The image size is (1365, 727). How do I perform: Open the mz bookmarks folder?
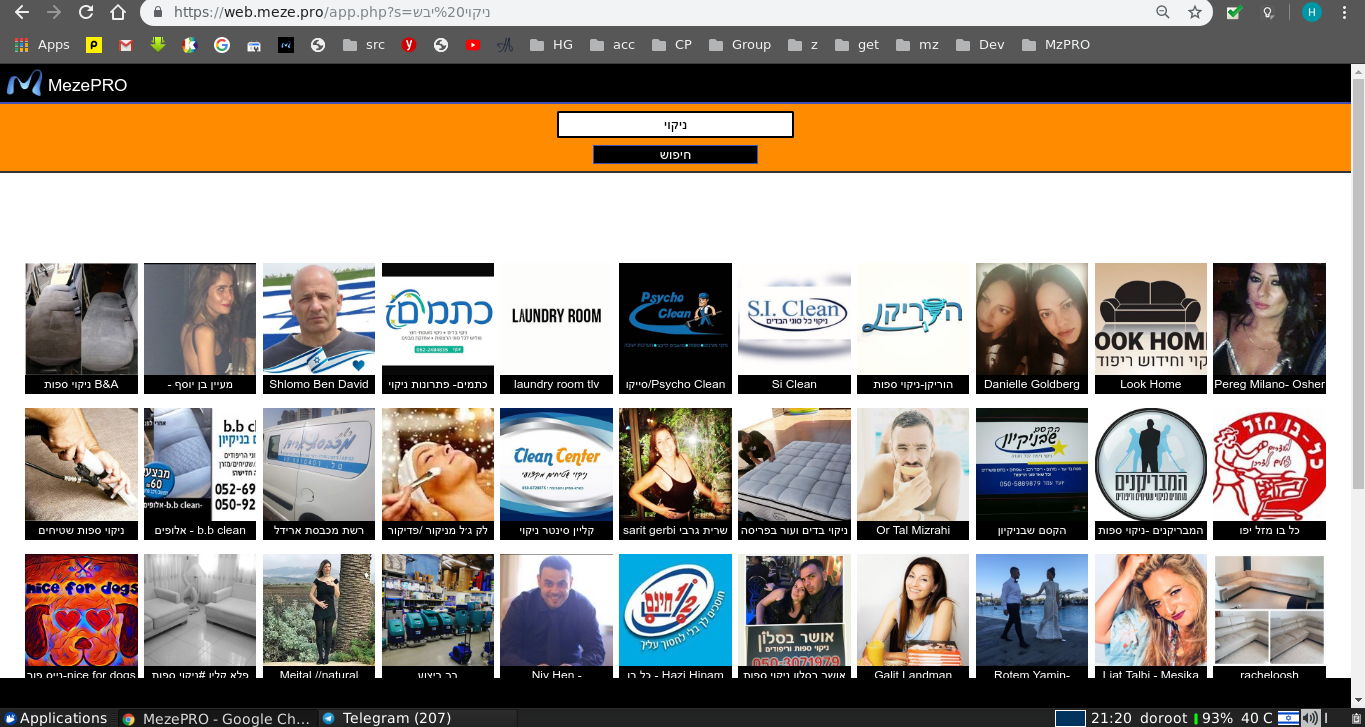point(917,44)
